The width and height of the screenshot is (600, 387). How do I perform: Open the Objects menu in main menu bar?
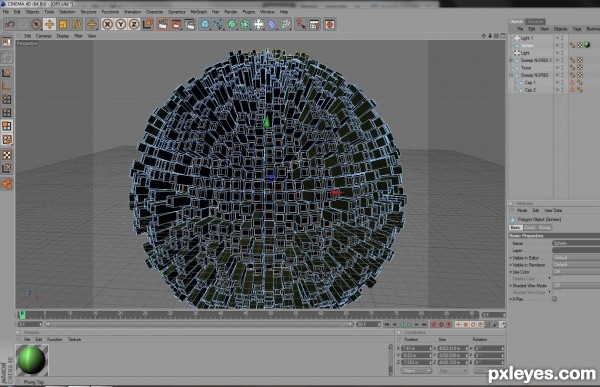tap(32, 12)
